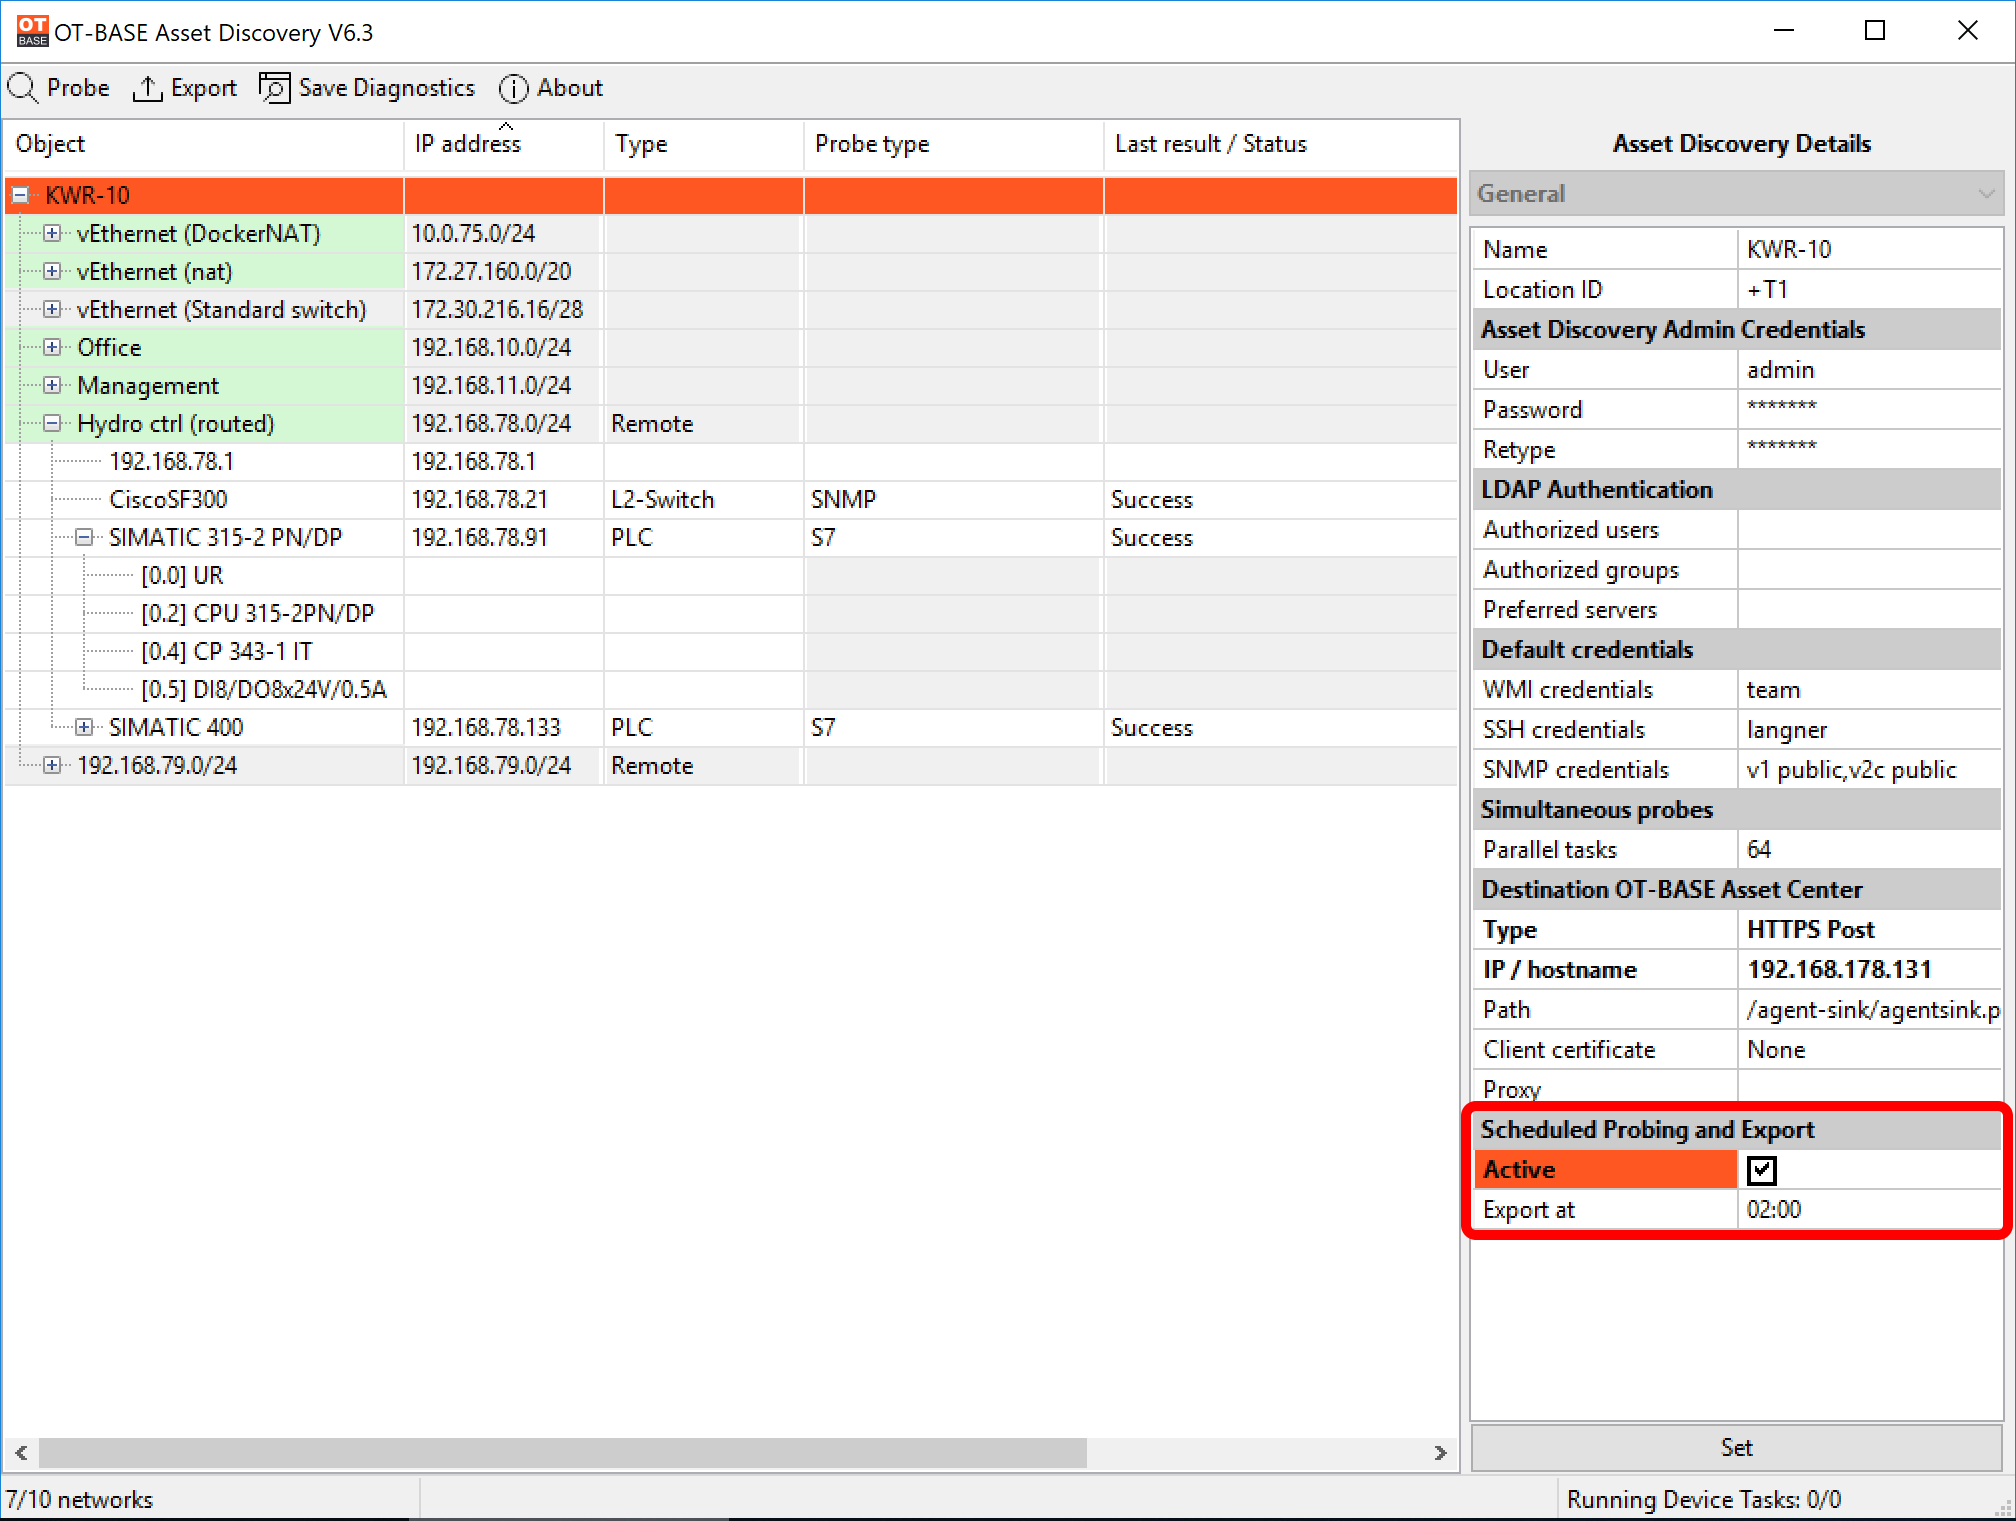Select the SIMATIC 400 row label
Image resolution: width=2016 pixels, height=1521 pixels.
(x=176, y=727)
